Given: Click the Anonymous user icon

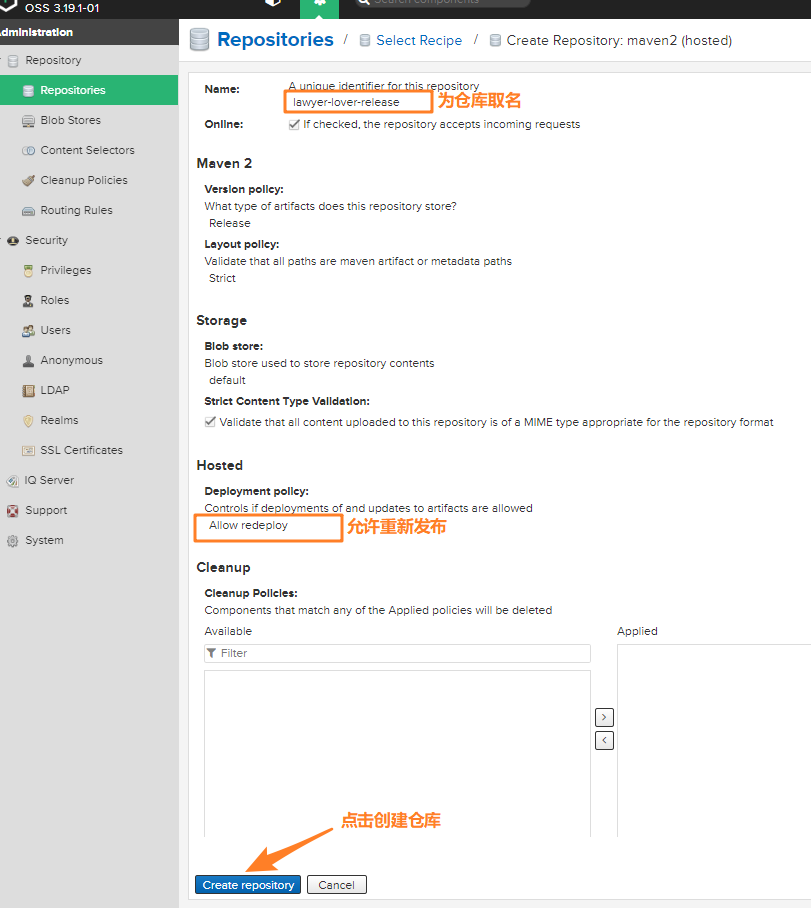Looking at the screenshot, I should point(28,361).
